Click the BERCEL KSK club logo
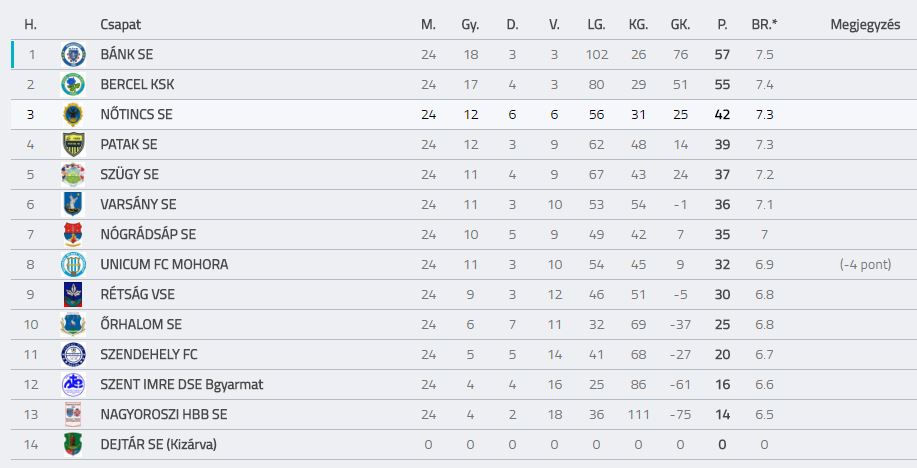 (x=73, y=84)
